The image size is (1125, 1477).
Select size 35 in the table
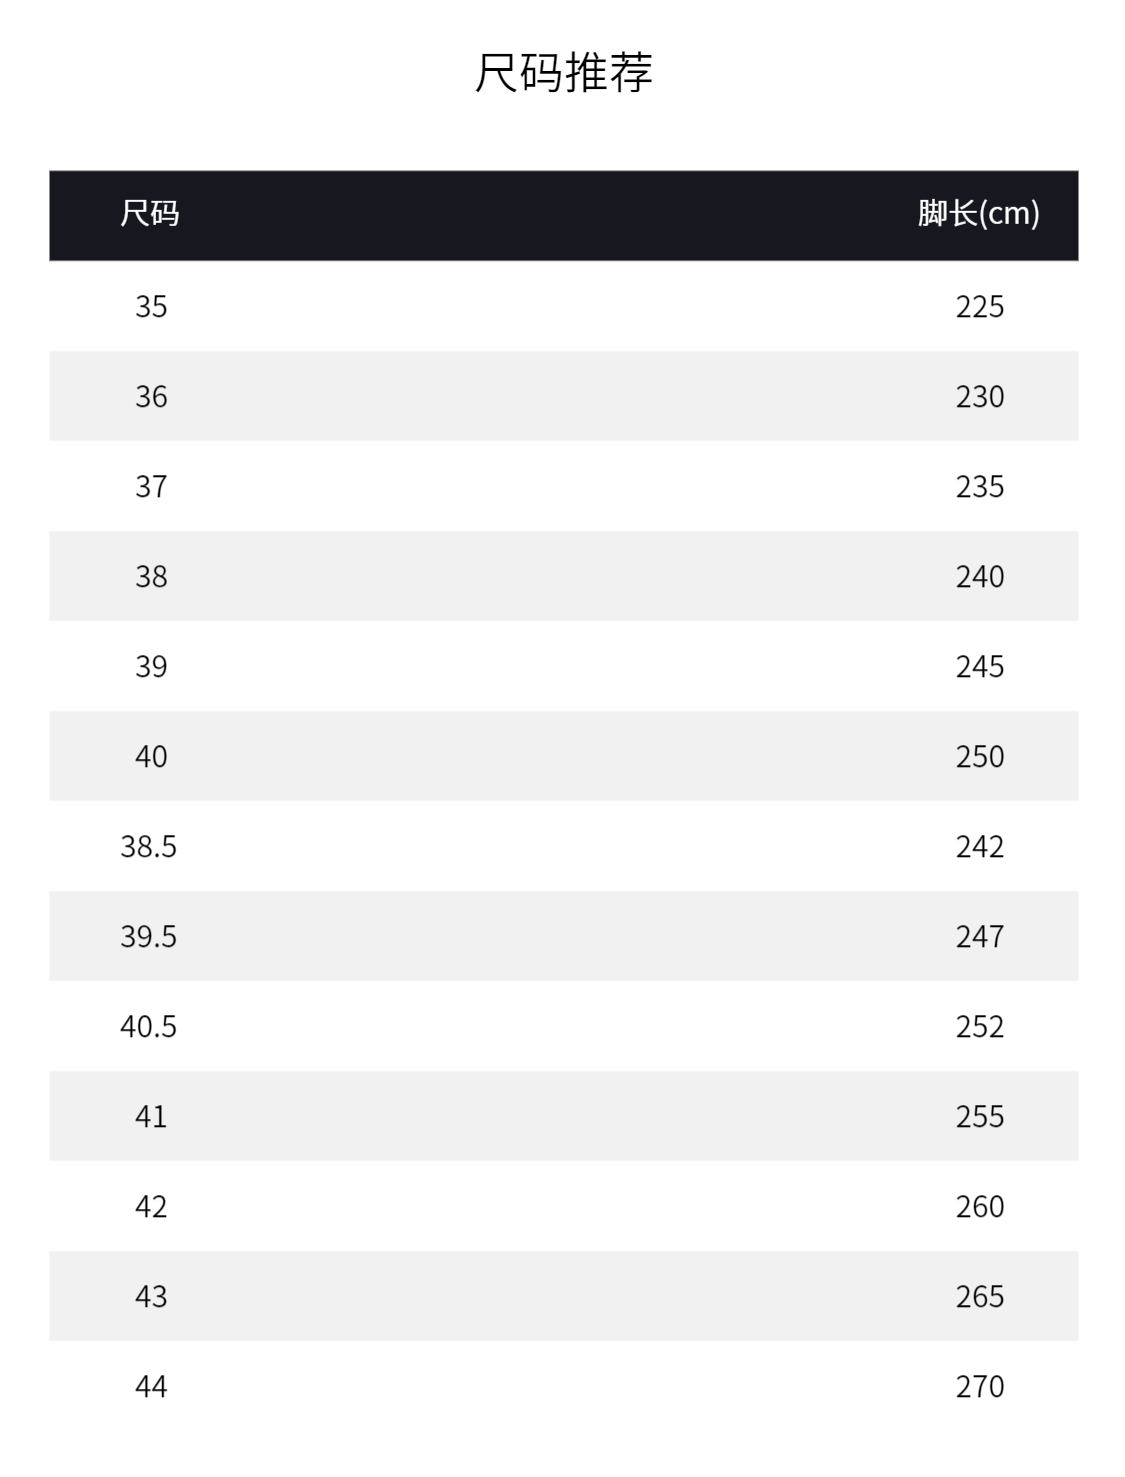pyautogui.click(x=151, y=306)
